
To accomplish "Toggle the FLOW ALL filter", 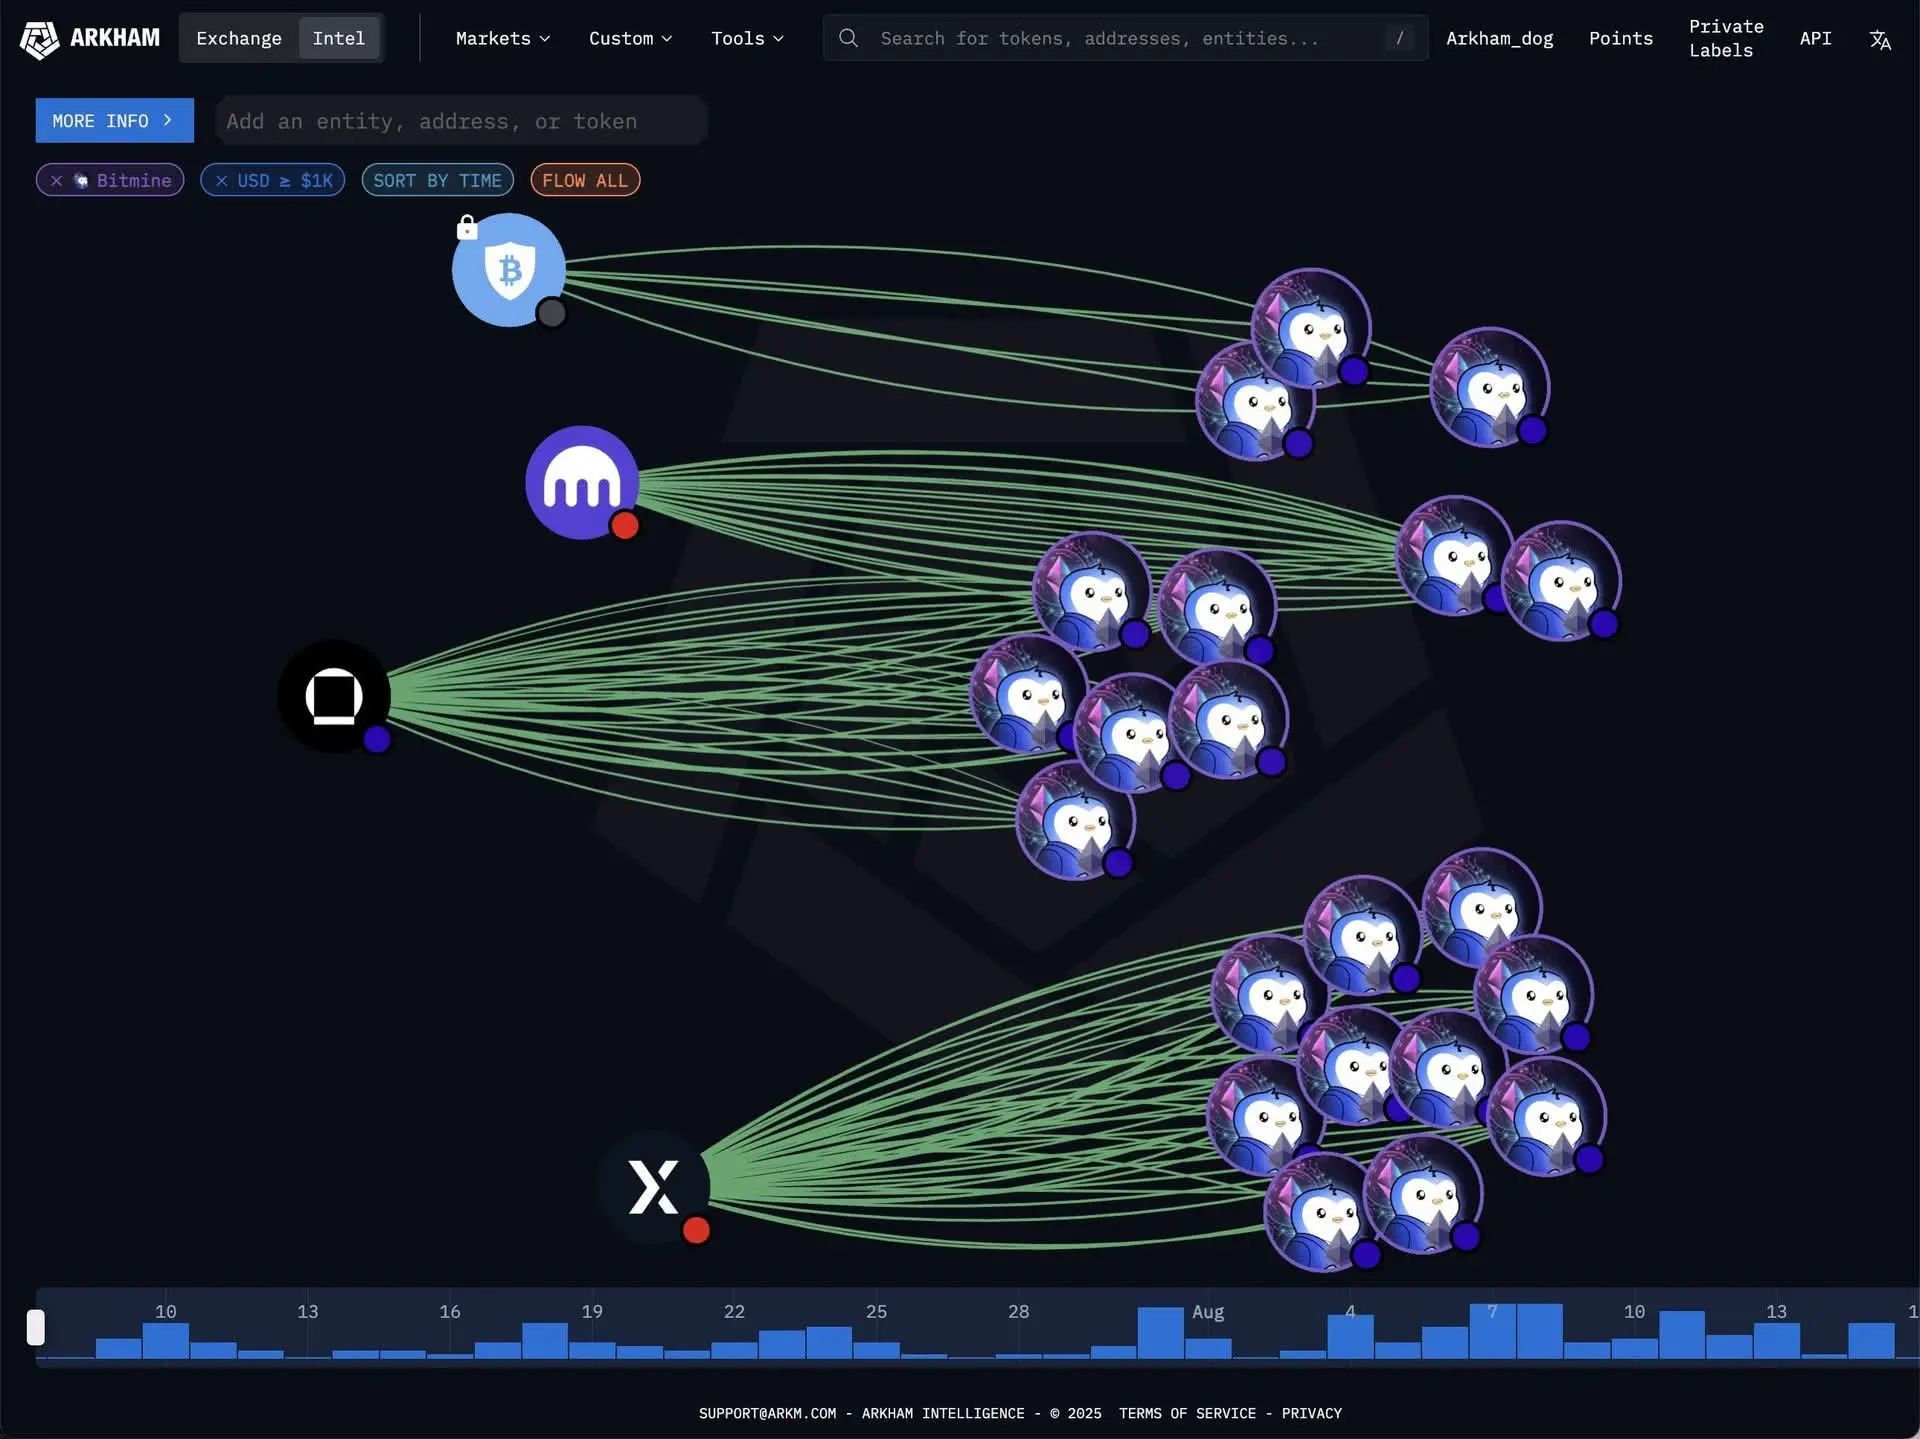I will coord(585,180).
